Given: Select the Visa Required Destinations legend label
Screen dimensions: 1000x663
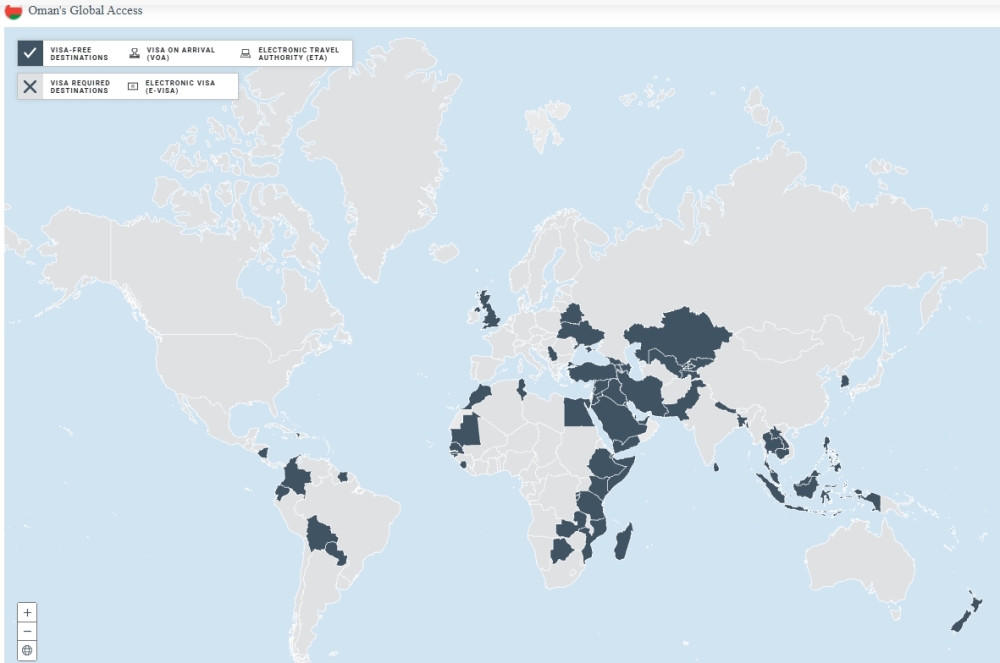Looking at the screenshot, I should pyautogui.click(x=80, y=86).
